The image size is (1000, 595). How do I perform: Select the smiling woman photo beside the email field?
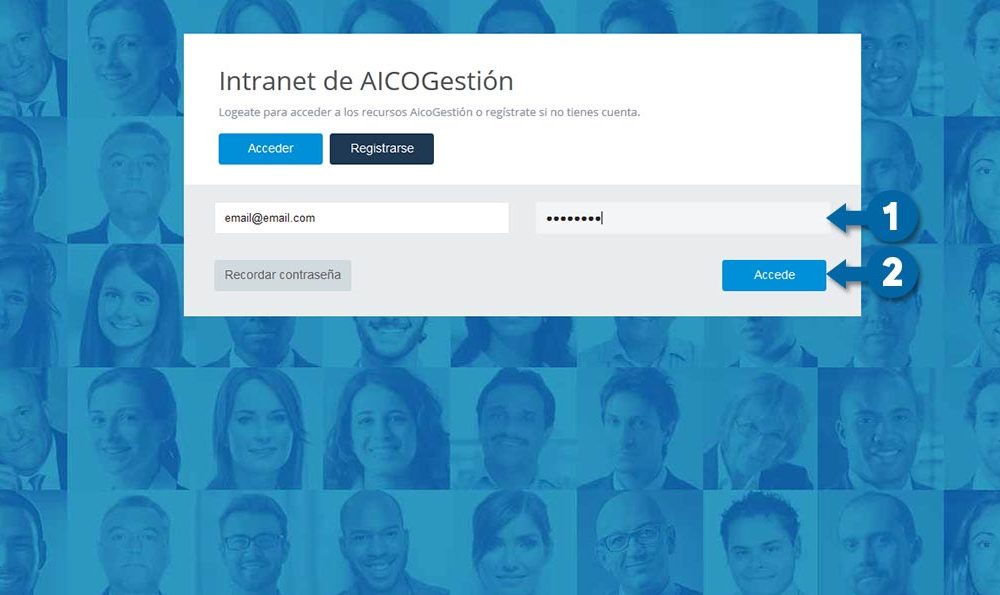(126, 305)
